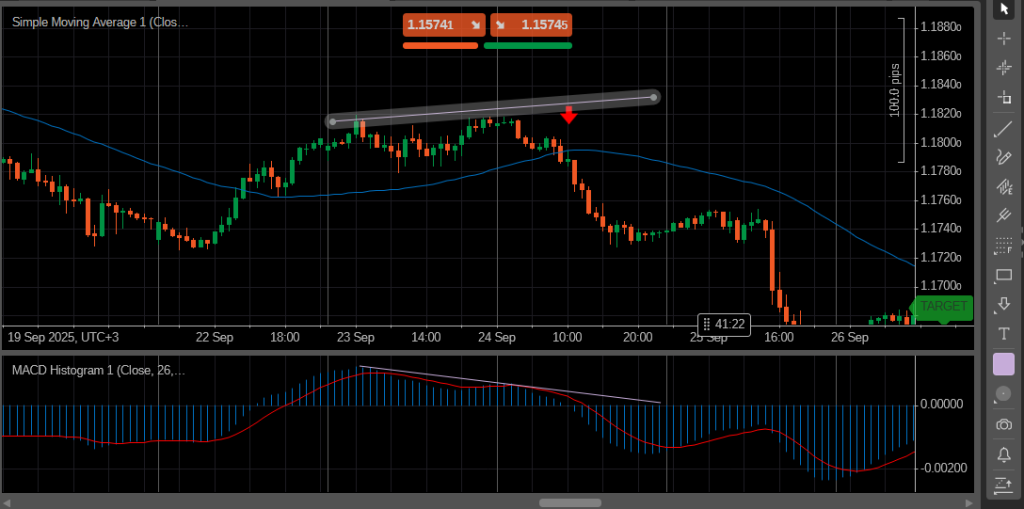Select the red down-arrow marker on chart
Screen dimensions: 1024x509
(568, 115)
